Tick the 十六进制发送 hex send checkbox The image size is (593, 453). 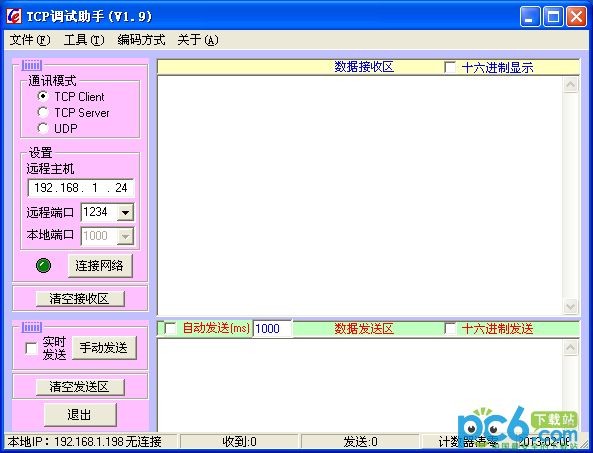(450, 328)
